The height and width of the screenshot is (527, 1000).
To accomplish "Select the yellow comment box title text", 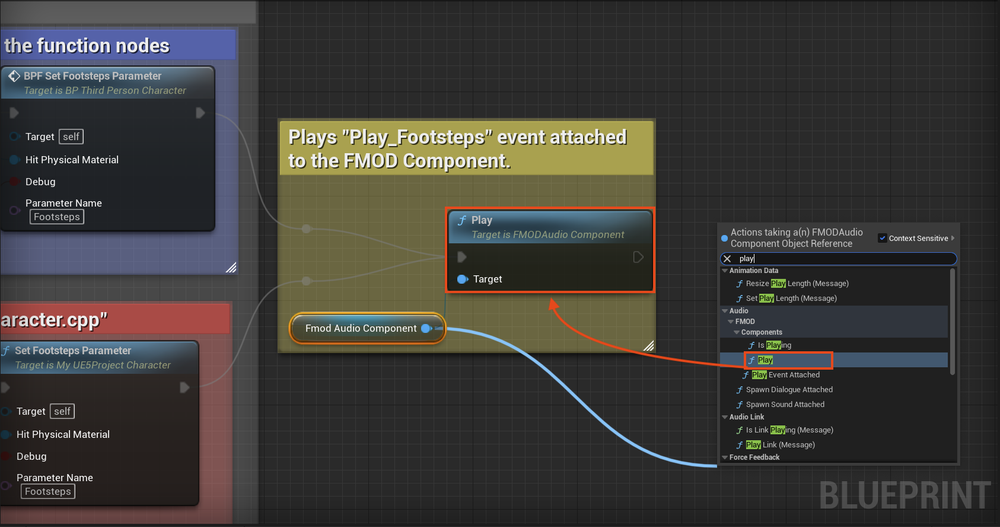I will (457, 149).
